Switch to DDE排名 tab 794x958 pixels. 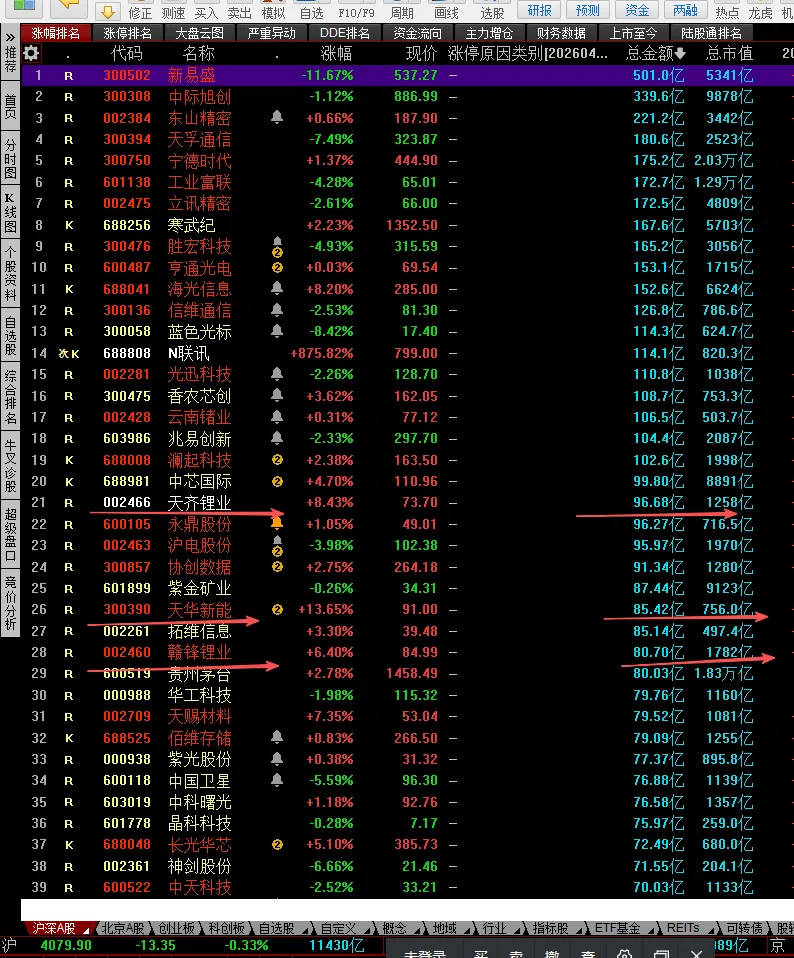(344, 34)
